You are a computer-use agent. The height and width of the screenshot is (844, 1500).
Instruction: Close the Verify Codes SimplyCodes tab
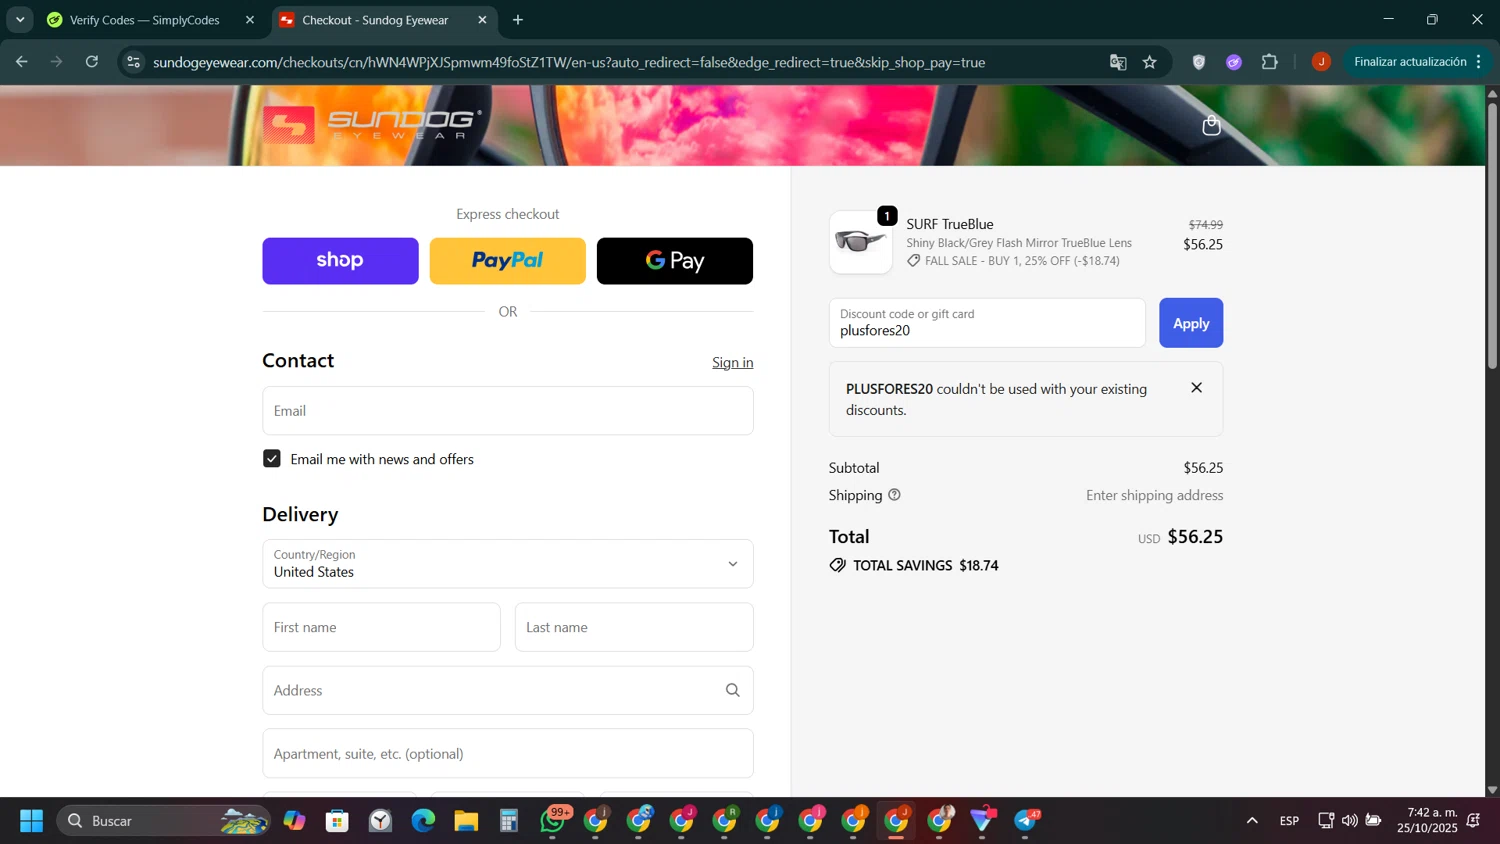pyautogui.click(x=250, y=20)
